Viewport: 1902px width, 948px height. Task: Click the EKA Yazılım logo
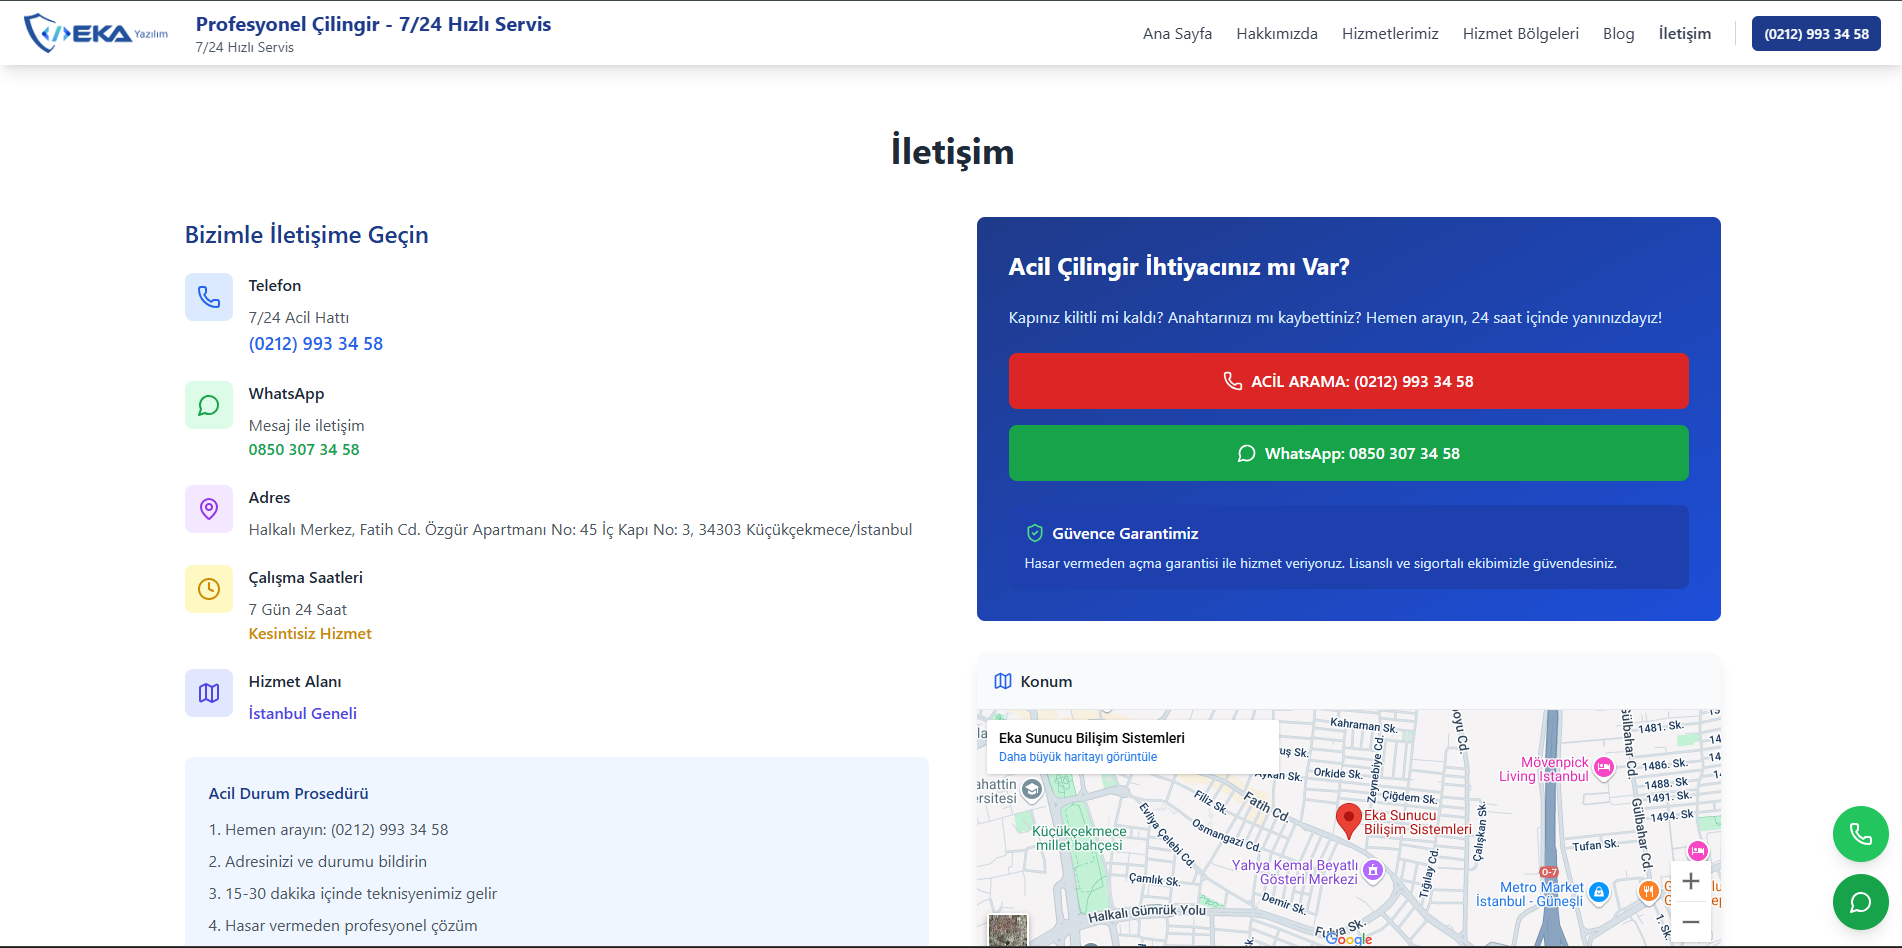click(x=96, y=33)
